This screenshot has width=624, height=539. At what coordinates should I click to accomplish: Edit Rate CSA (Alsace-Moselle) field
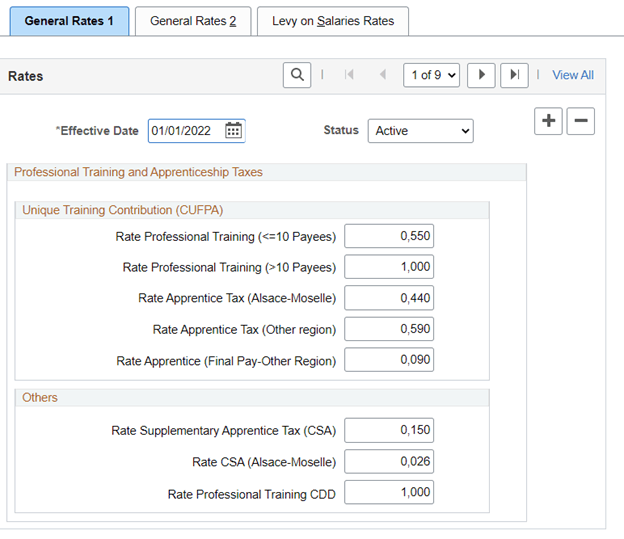(389, 461)
